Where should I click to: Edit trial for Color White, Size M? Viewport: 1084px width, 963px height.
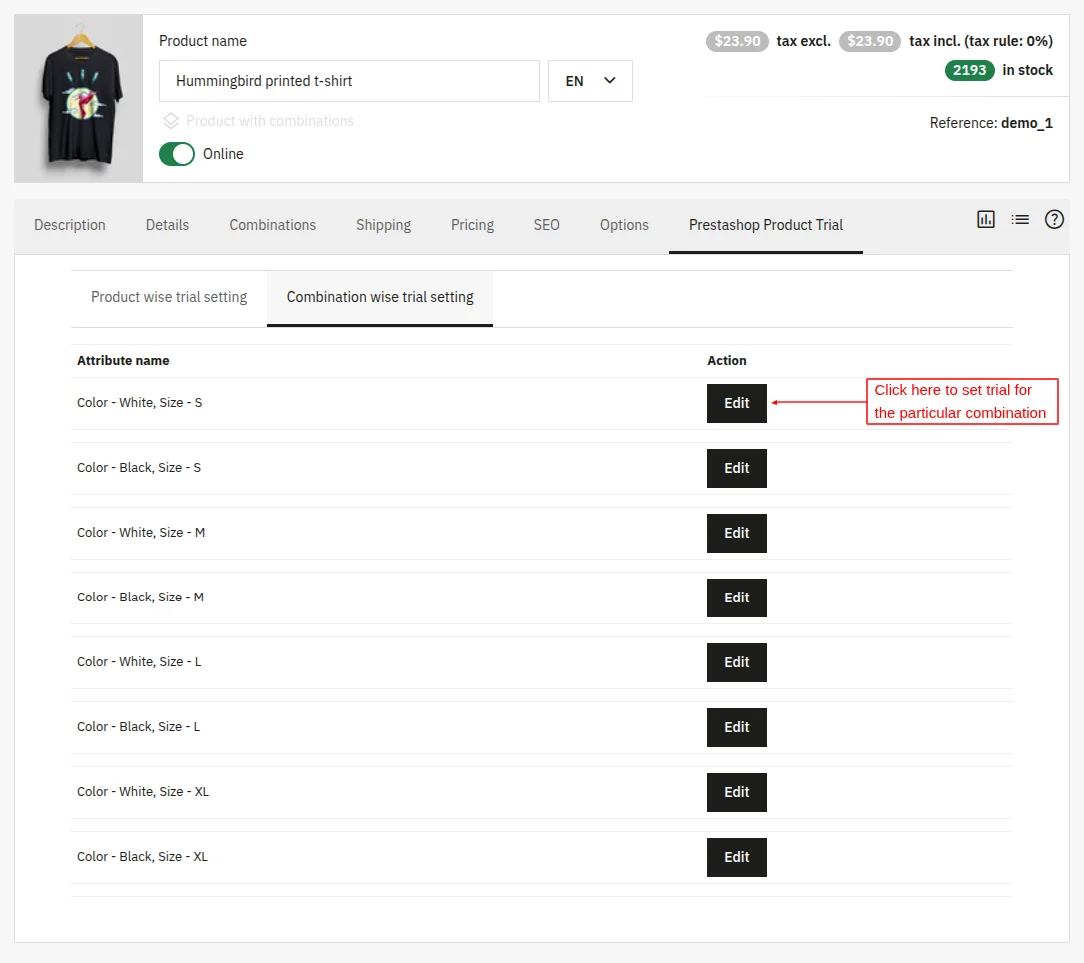point(736,533)
